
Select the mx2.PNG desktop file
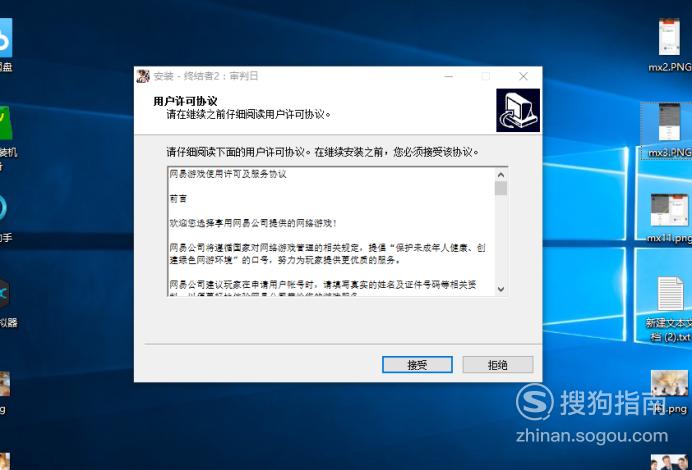tap(669, 45)
